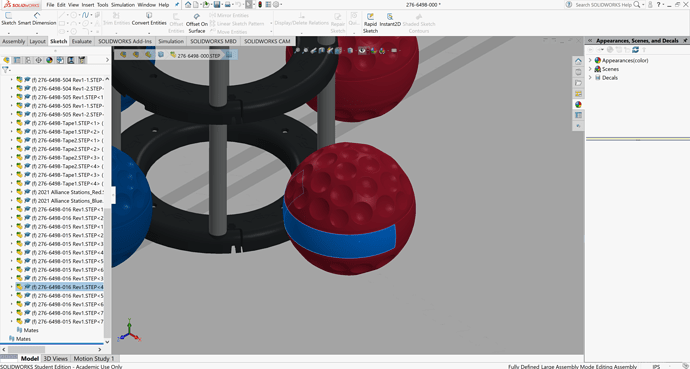Click the Convert Entities tool
The height and width of the screenshot is (369, 690).
click(149, 19)
